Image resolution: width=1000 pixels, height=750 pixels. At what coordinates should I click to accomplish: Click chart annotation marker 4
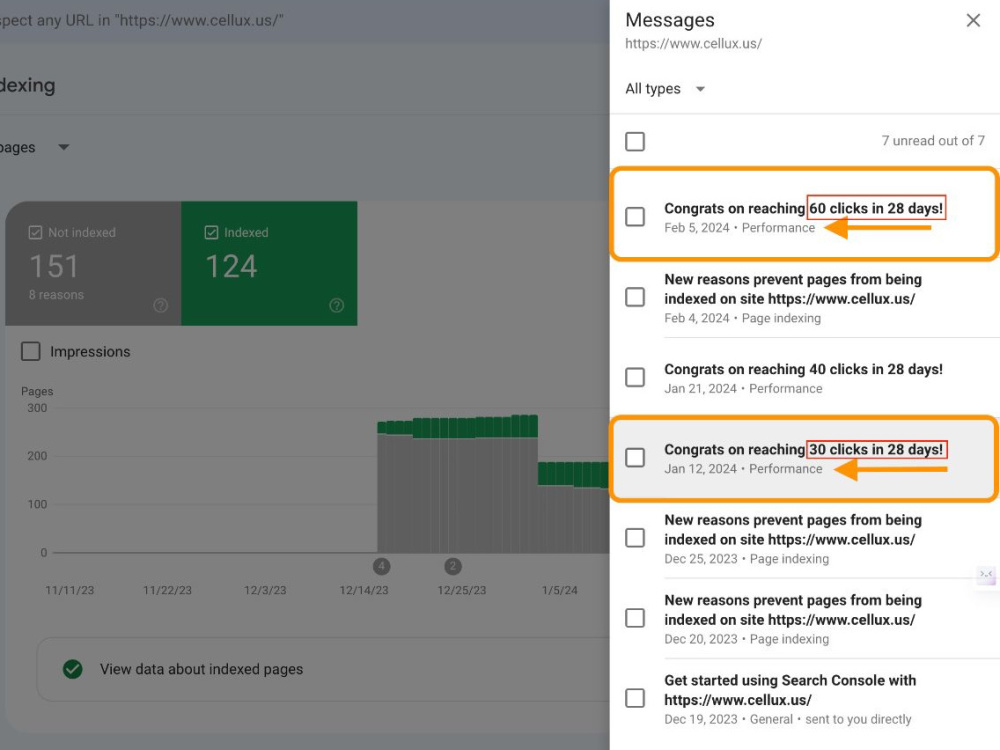[x=381, y=566]
